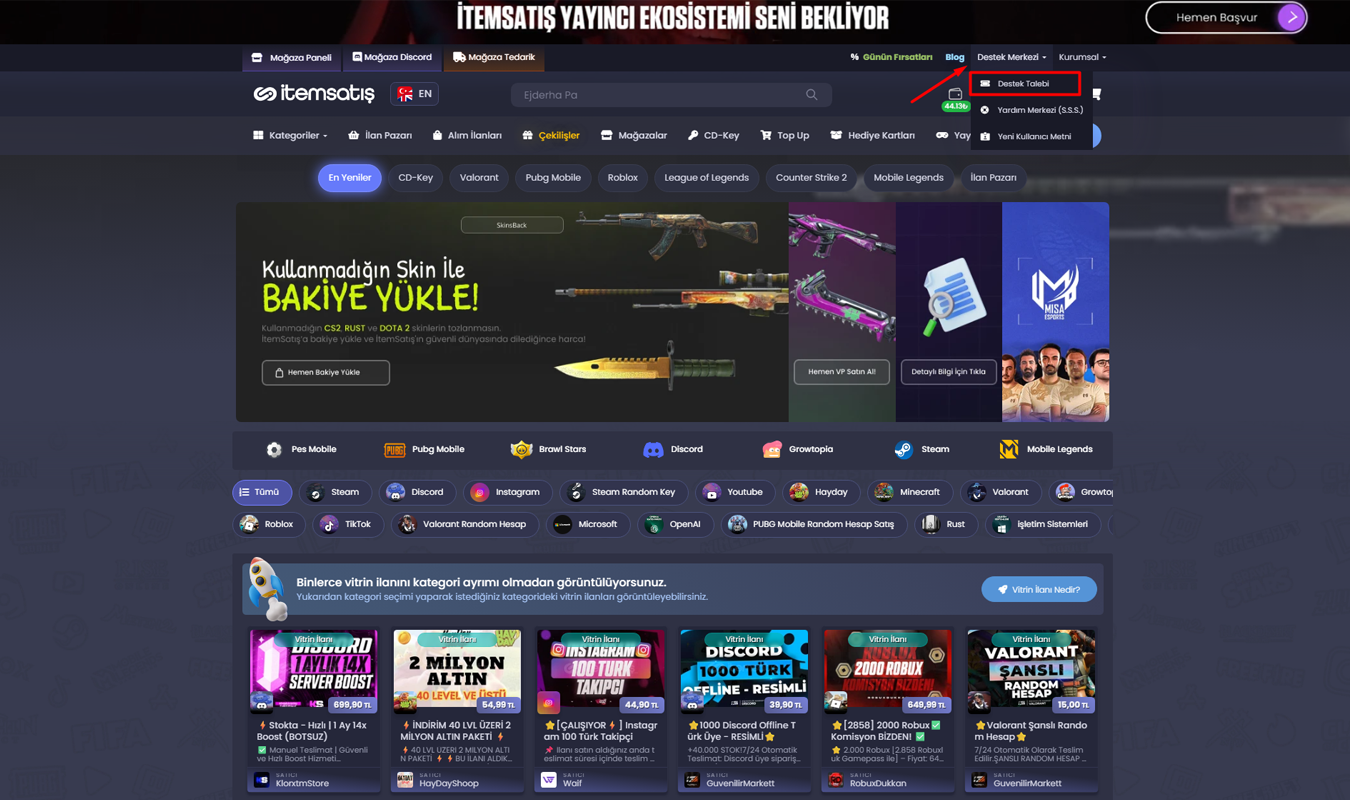This screenshot has width=1350, height=800.
Task: Go to Hediye Kartları in navigation
Action: [872, 135]
